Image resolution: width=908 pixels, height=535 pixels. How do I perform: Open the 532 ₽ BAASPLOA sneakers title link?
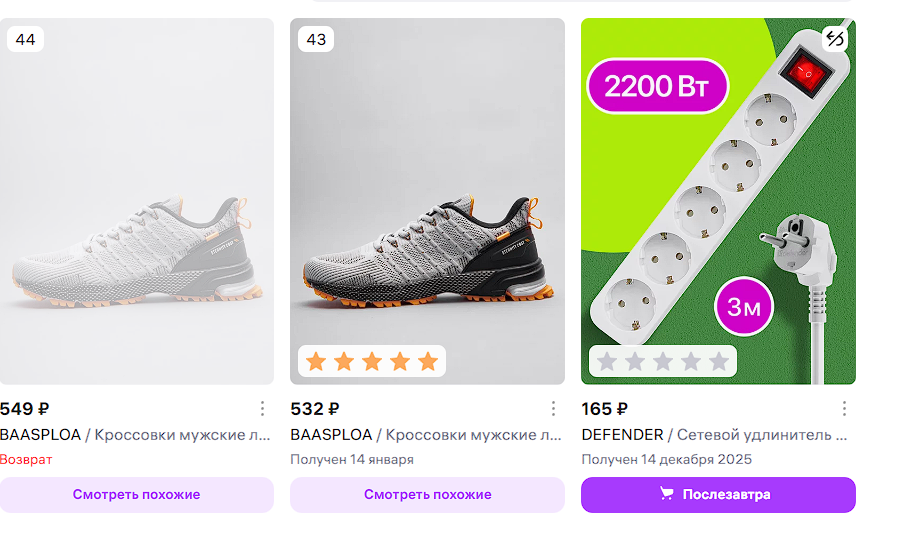click(427, 435)
